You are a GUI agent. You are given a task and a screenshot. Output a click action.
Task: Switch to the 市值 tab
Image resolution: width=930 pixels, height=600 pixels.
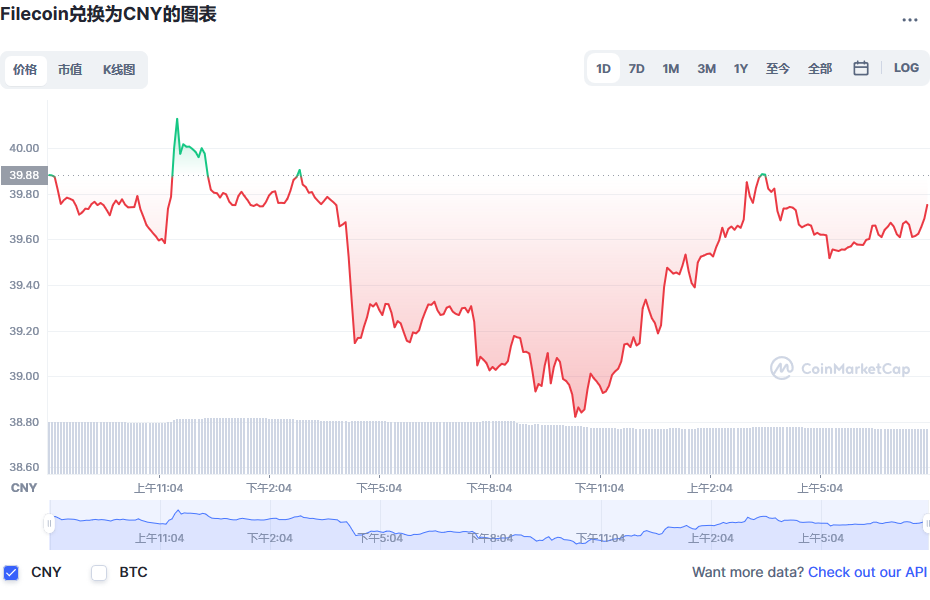(70, 70)
